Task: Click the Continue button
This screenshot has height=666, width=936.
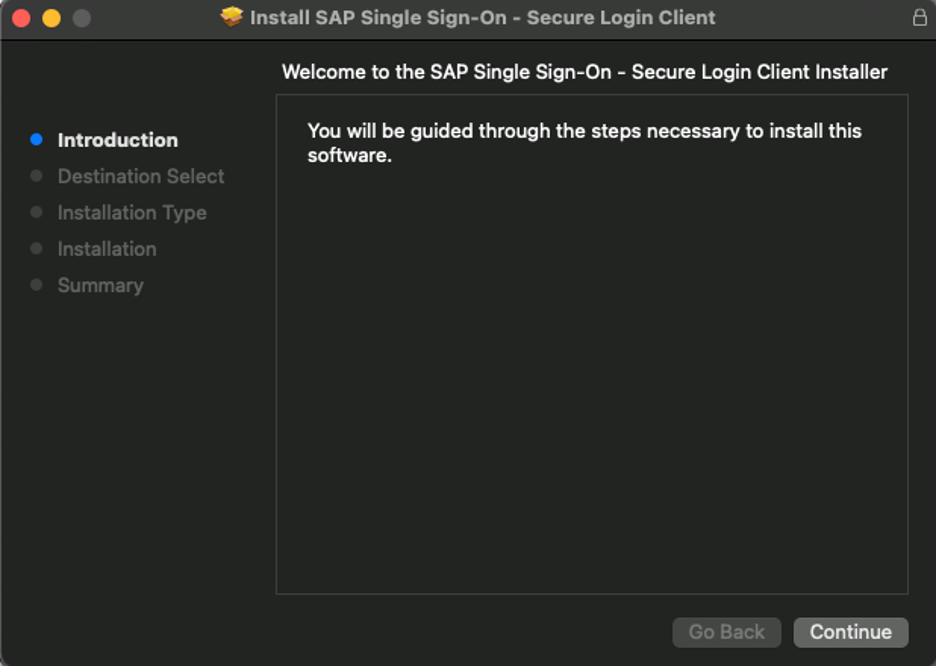Action: (x=851, y=632)
